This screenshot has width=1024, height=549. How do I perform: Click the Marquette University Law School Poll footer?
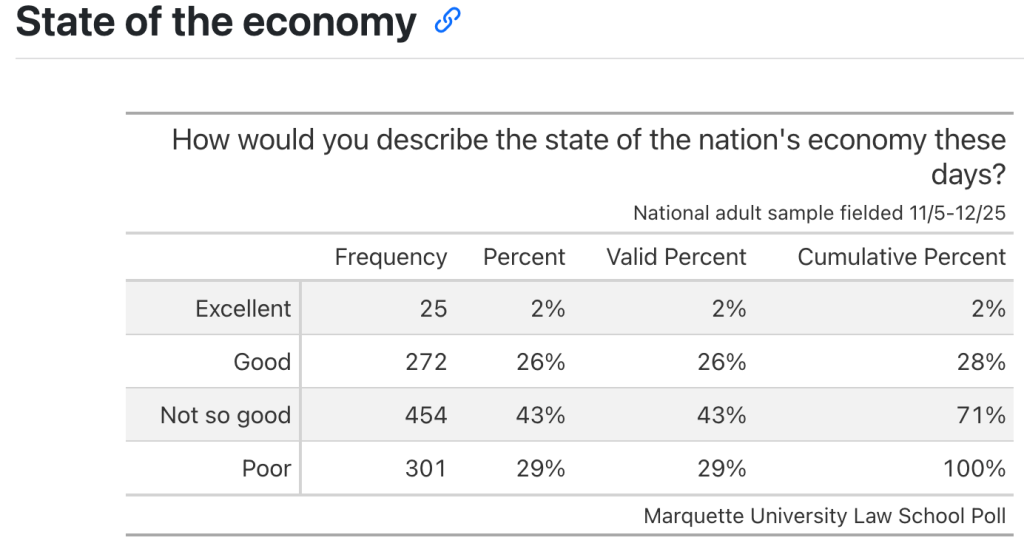824,517
